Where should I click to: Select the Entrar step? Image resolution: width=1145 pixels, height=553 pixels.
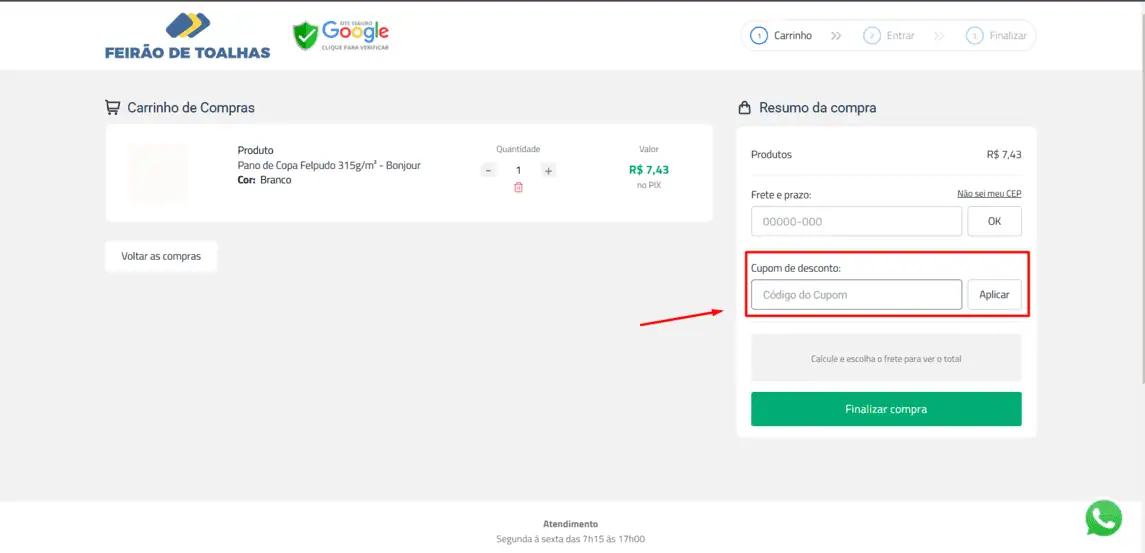tap(889, 35)
